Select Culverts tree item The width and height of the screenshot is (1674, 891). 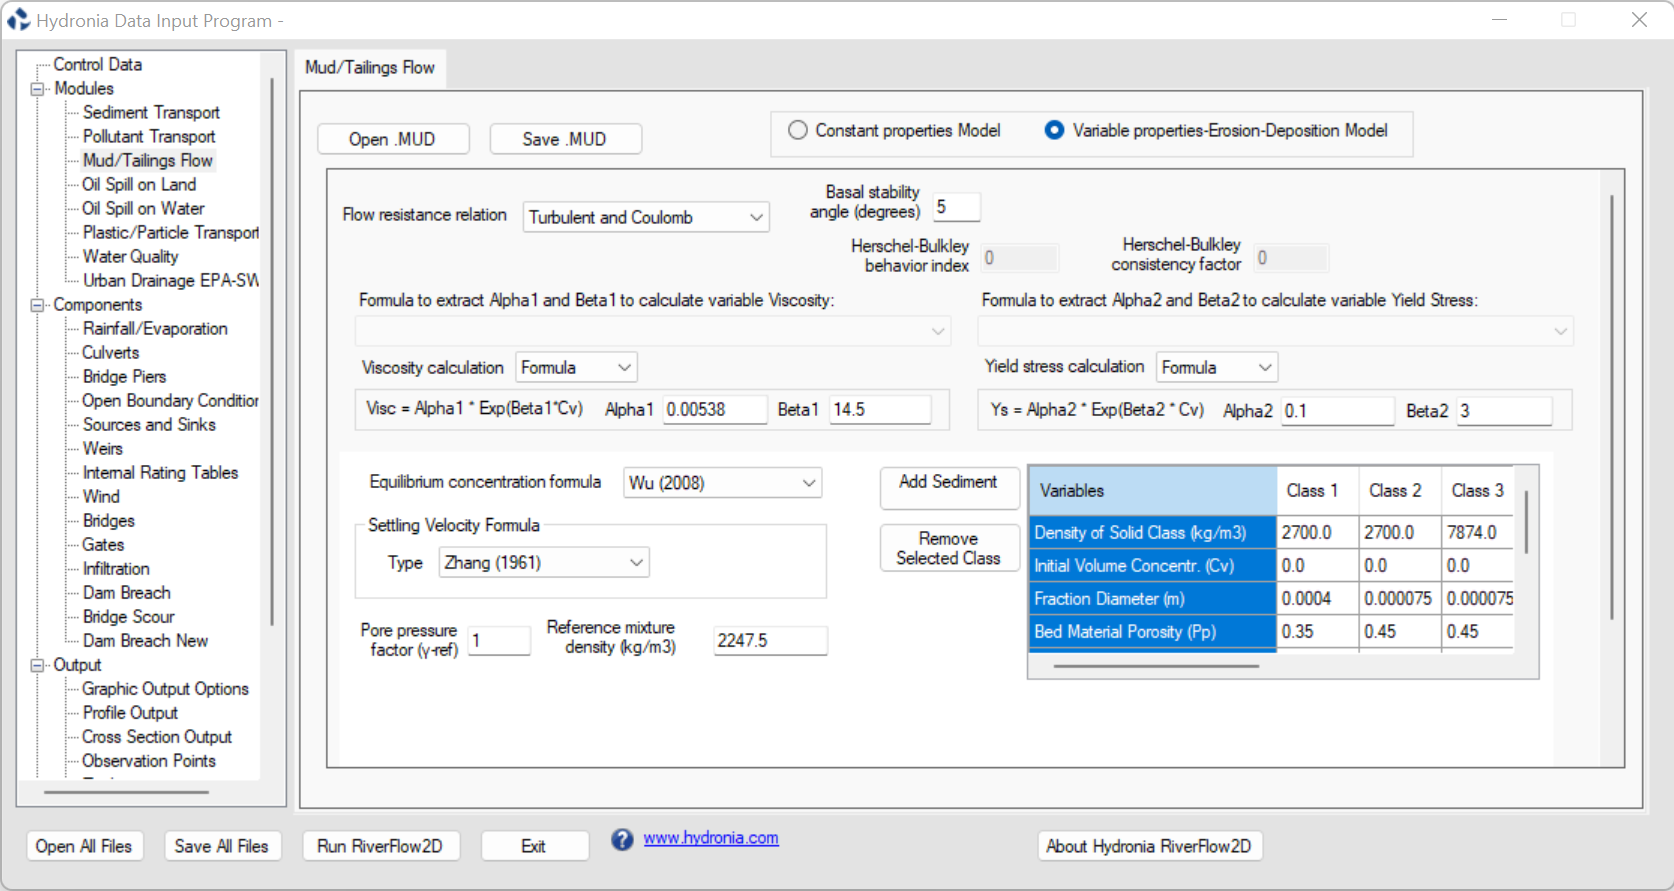coord(111,352)
